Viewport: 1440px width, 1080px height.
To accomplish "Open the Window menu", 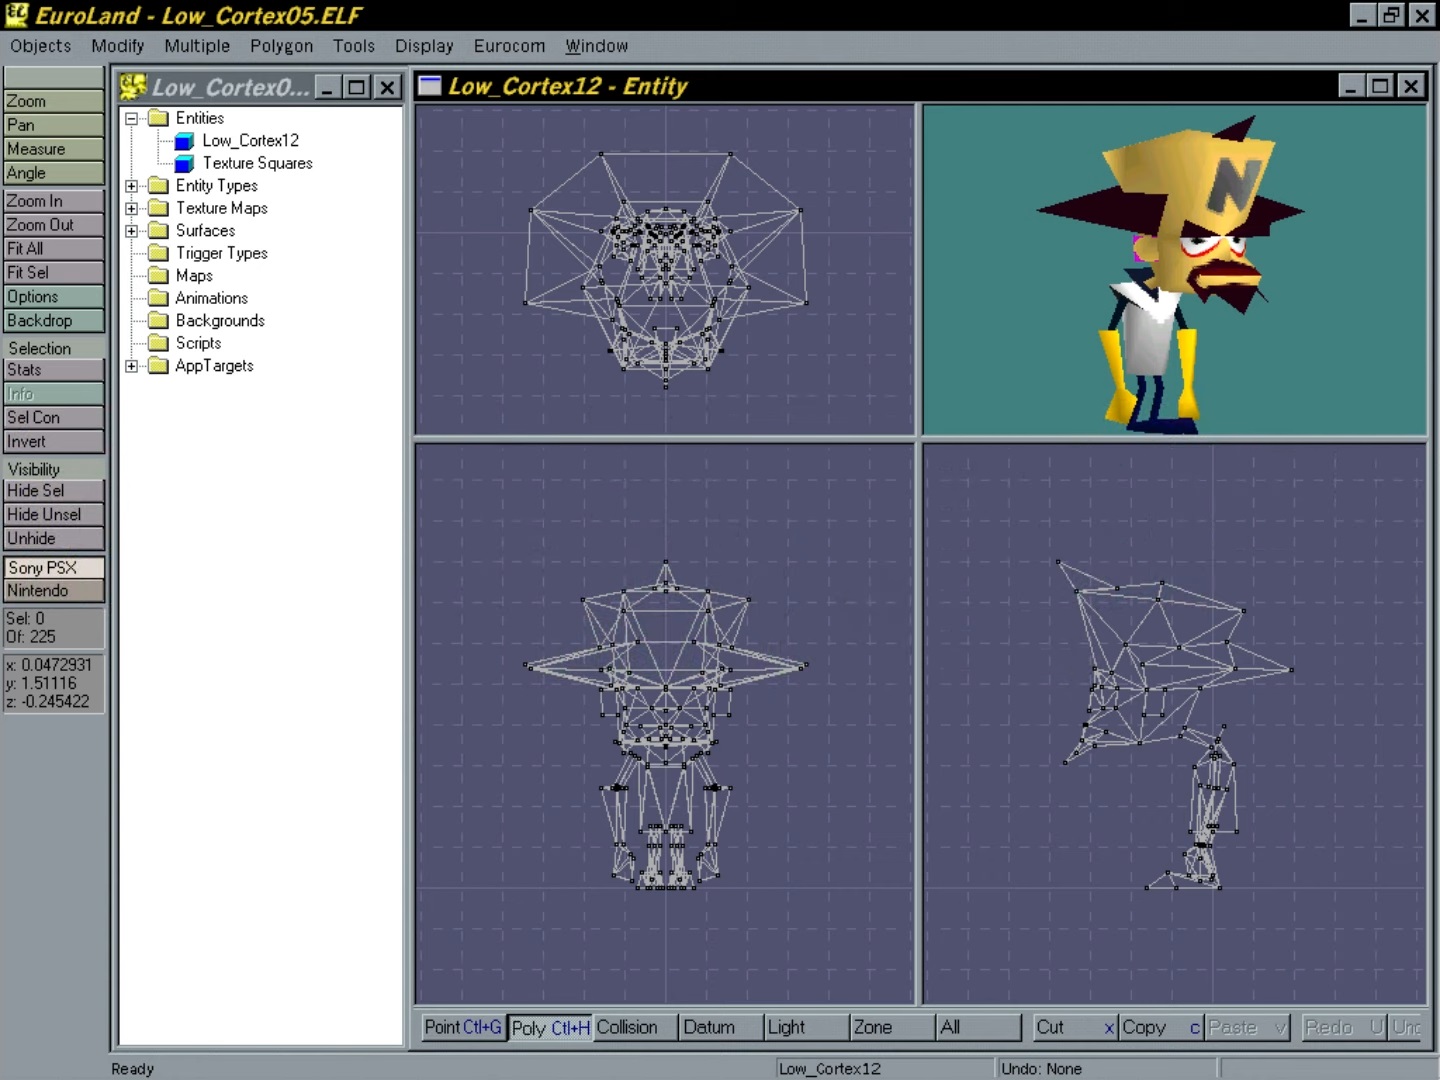I will click(597, 46).
